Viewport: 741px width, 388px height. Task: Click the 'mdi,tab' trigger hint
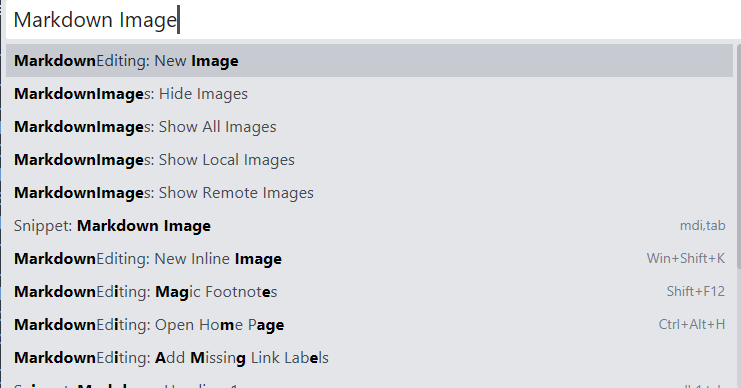pyautogui.click(x=702, y=226)
